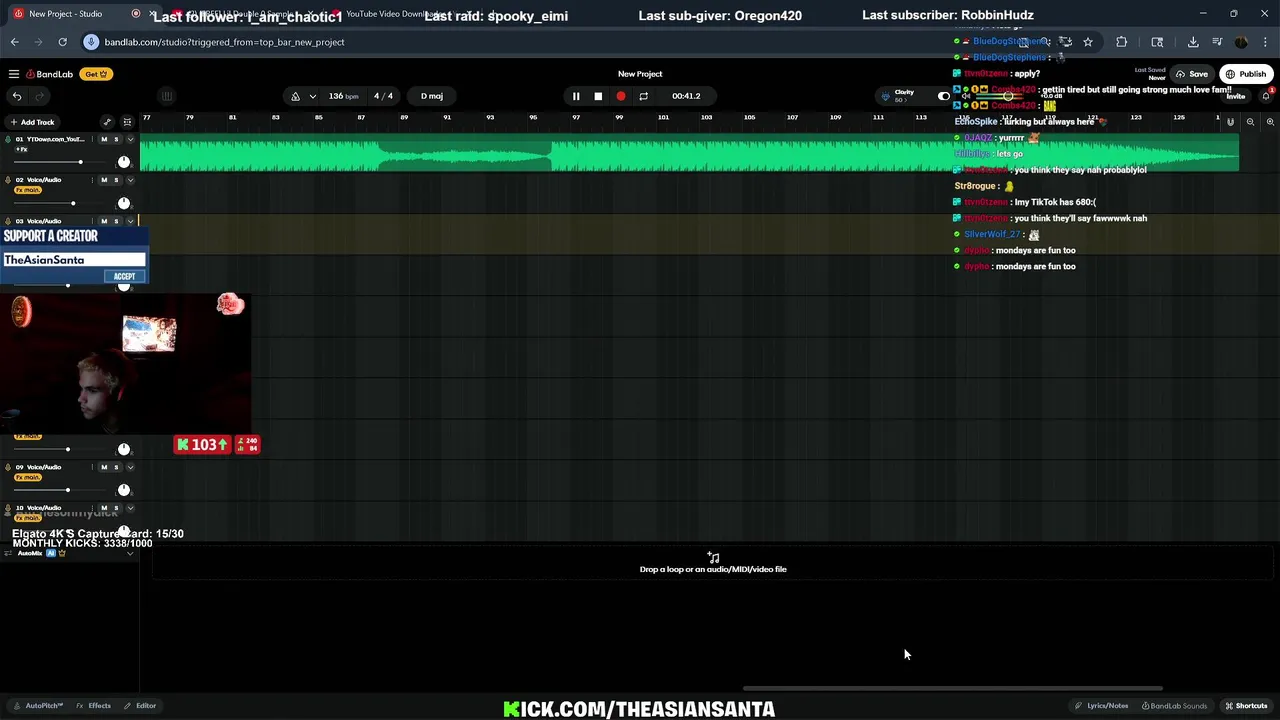
Task: Open the AutoPitch tab
Action: pos(39,706)
